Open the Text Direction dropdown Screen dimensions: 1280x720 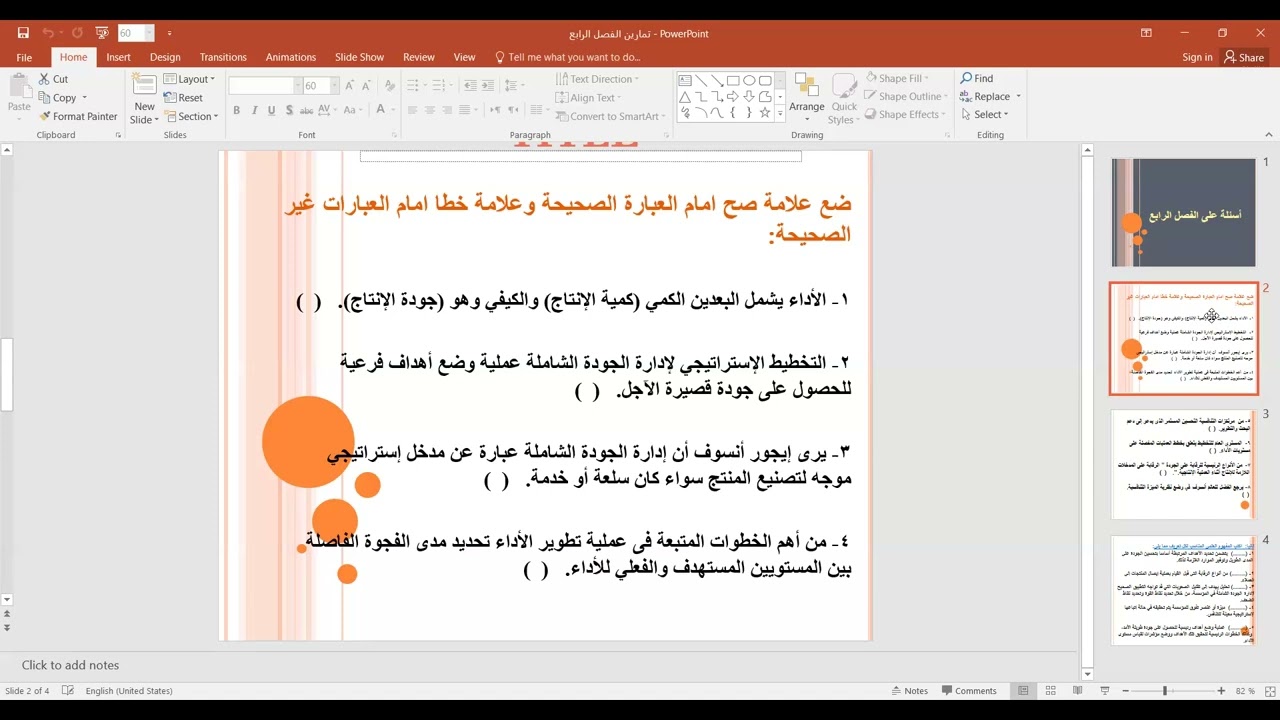coord(598,79)
